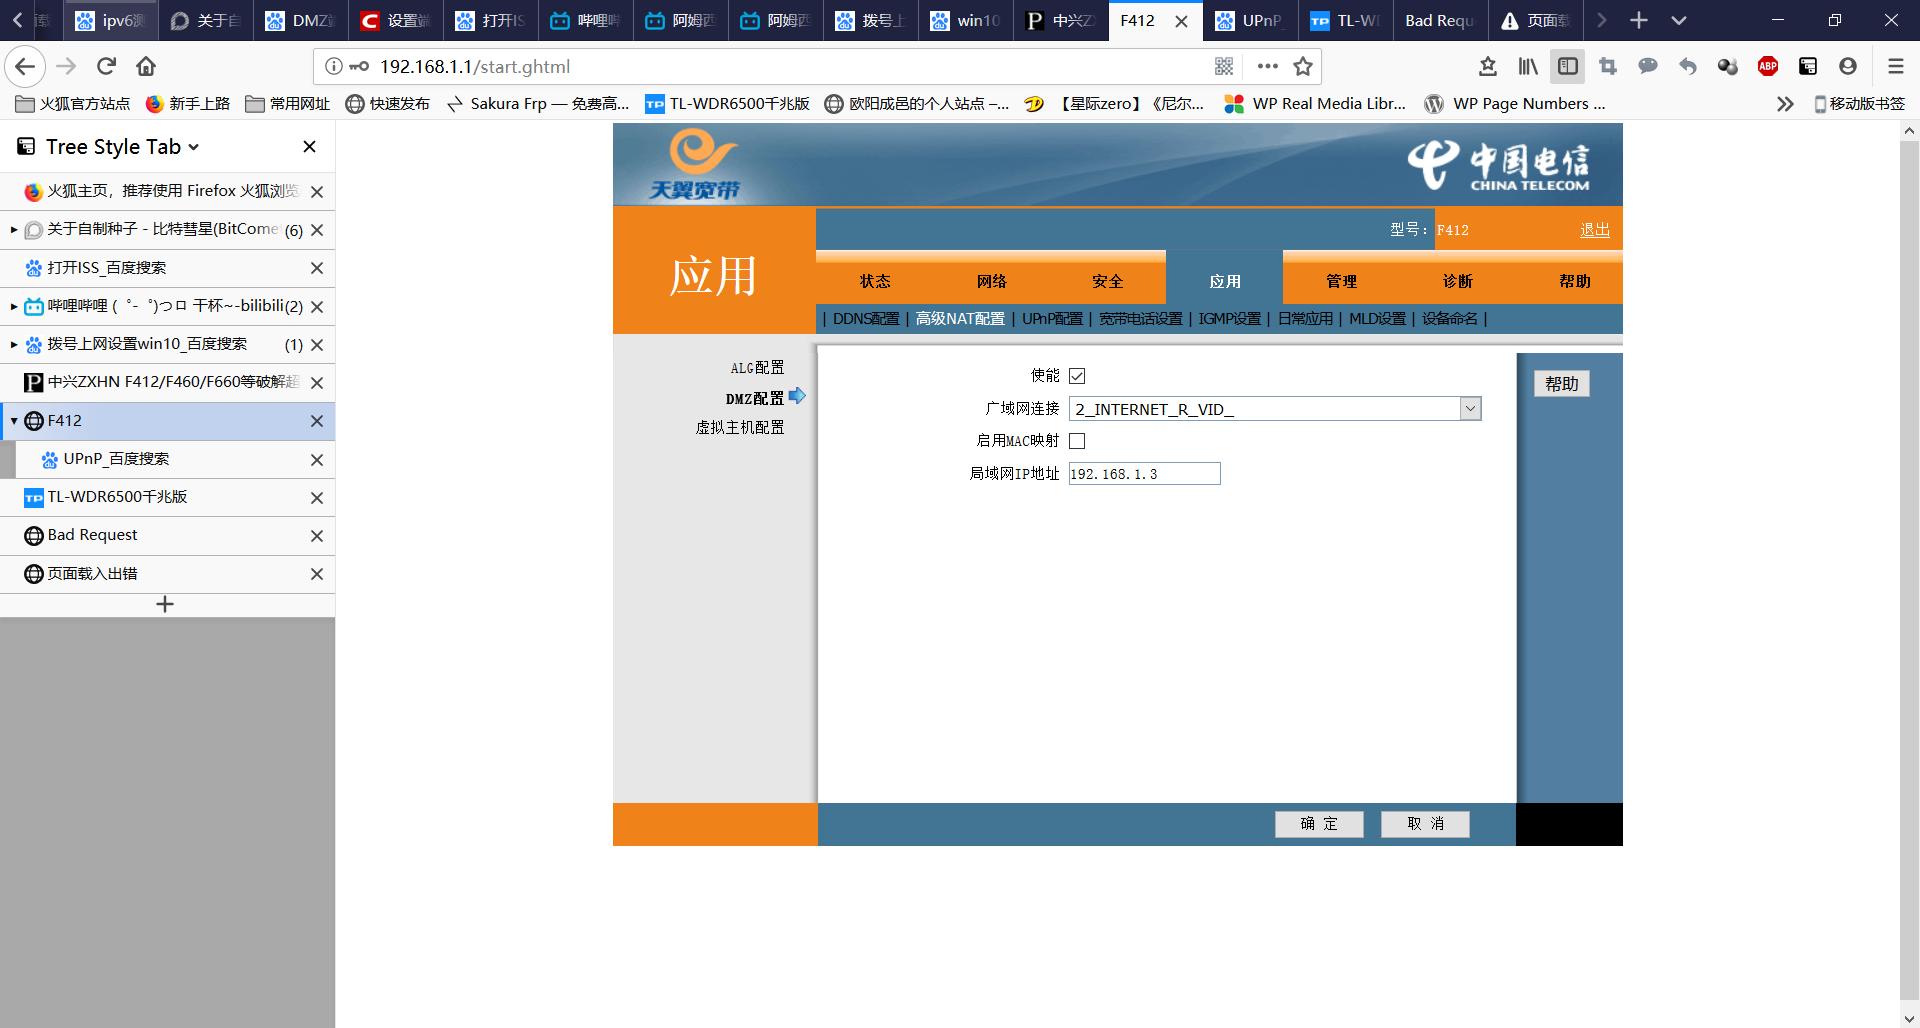Image resolution: width=1920 pixels, height=1028 pixels.
Task: Select 虚拟主机配置 in left menu
Action: coord(740,427)
